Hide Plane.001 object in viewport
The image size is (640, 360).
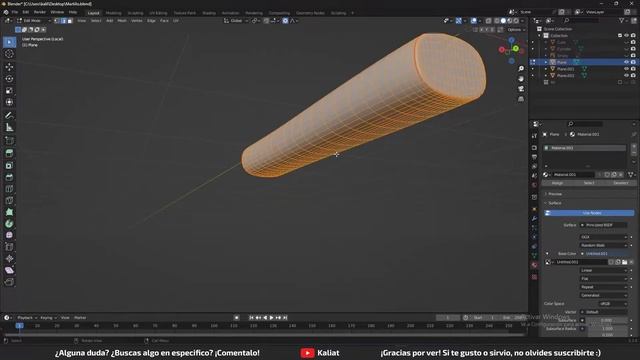(626, 69)
